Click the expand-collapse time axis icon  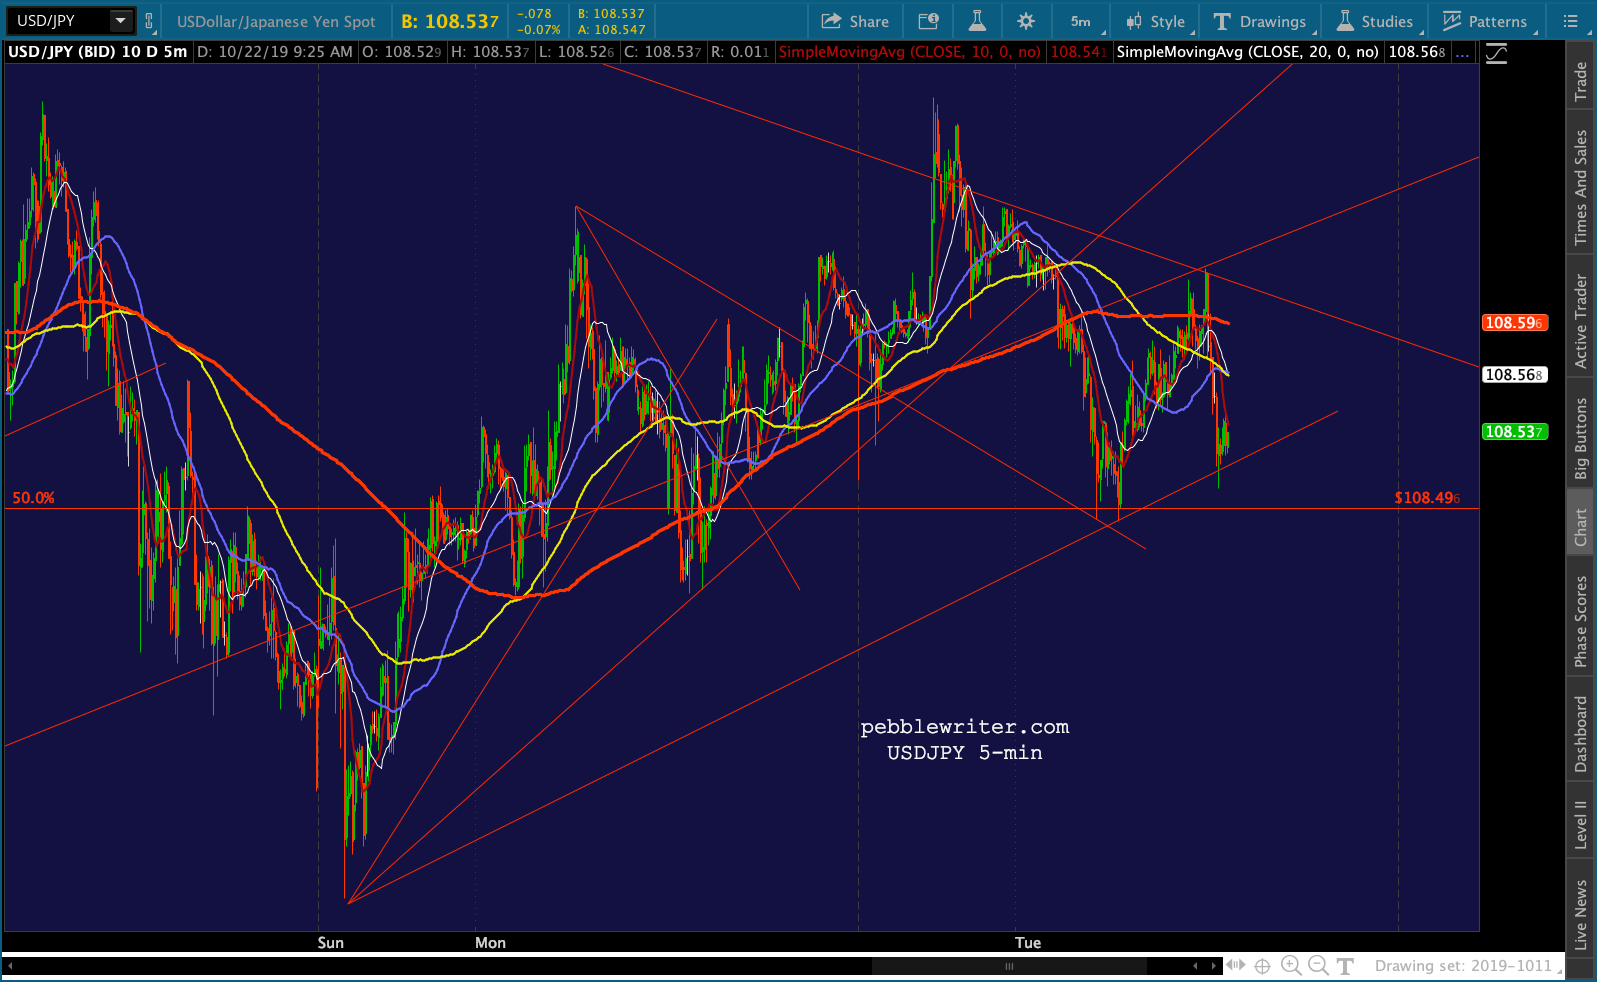click(1236, 965)
